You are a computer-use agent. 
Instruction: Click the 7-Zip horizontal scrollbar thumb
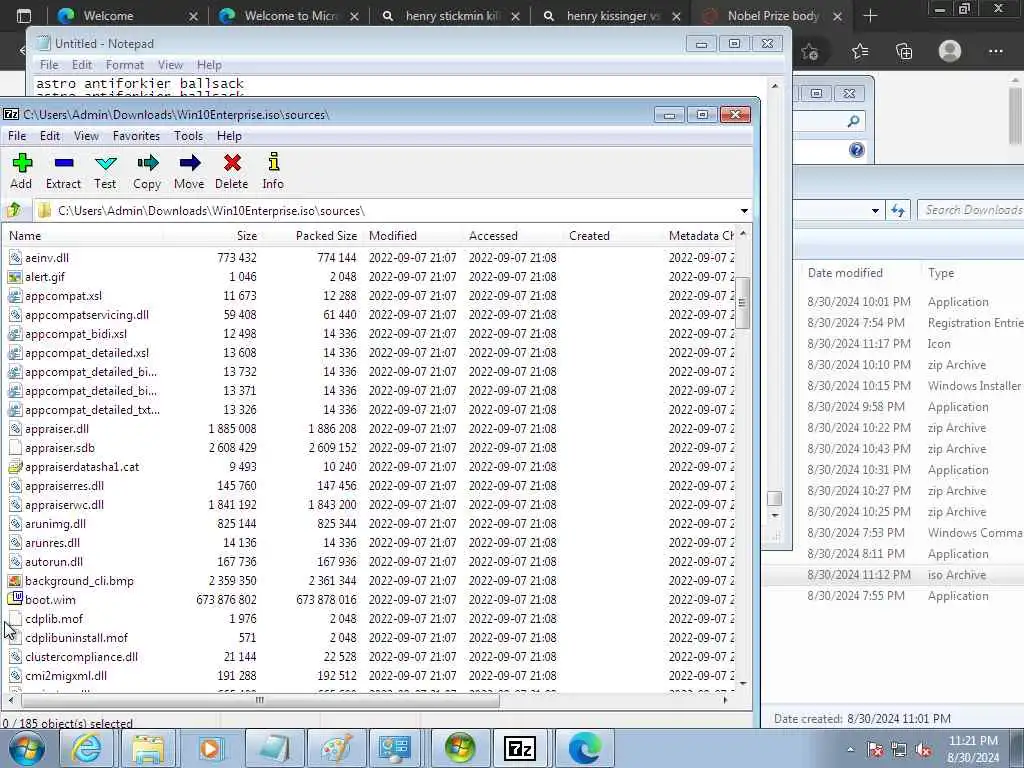tap(260, 700)
